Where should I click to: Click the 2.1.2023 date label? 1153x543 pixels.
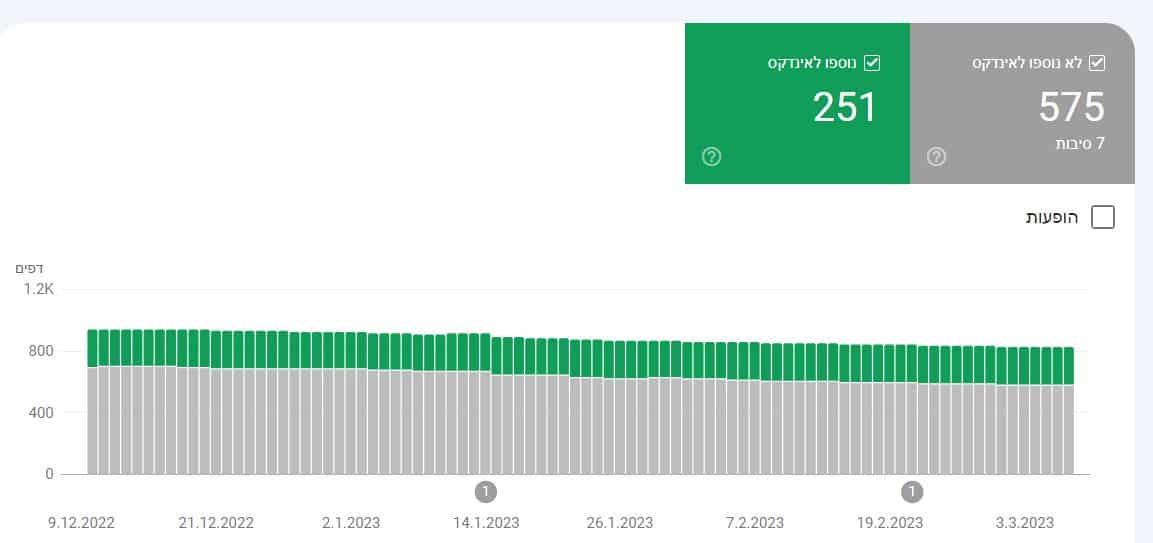pyautogui.click(x=351, y=523)
